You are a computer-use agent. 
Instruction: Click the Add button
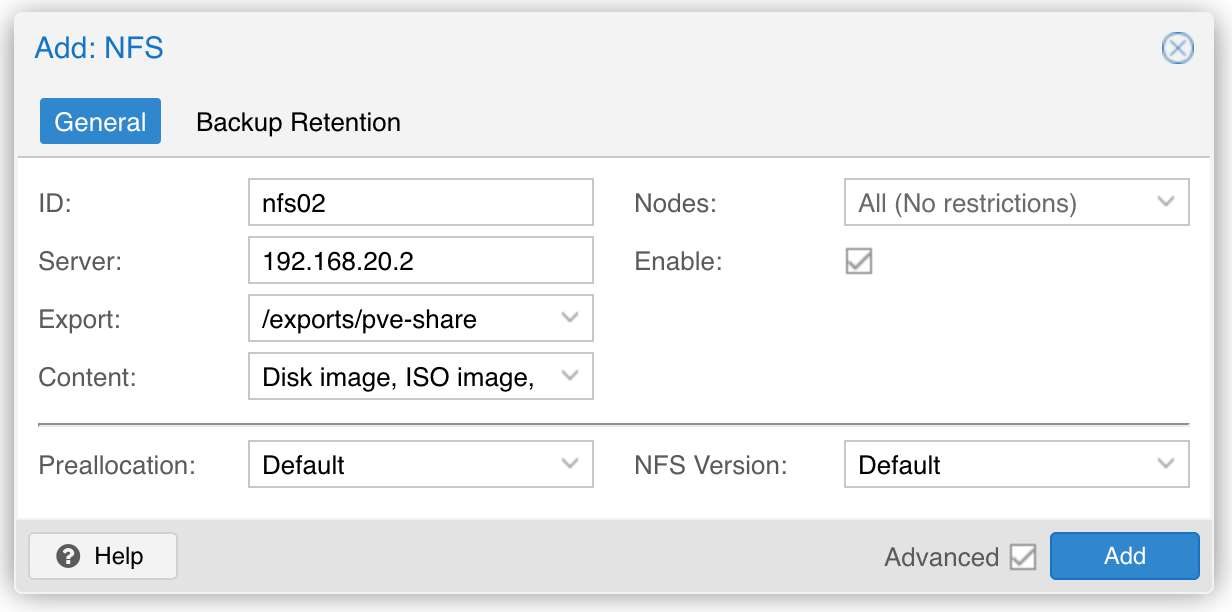(1124, 556)
